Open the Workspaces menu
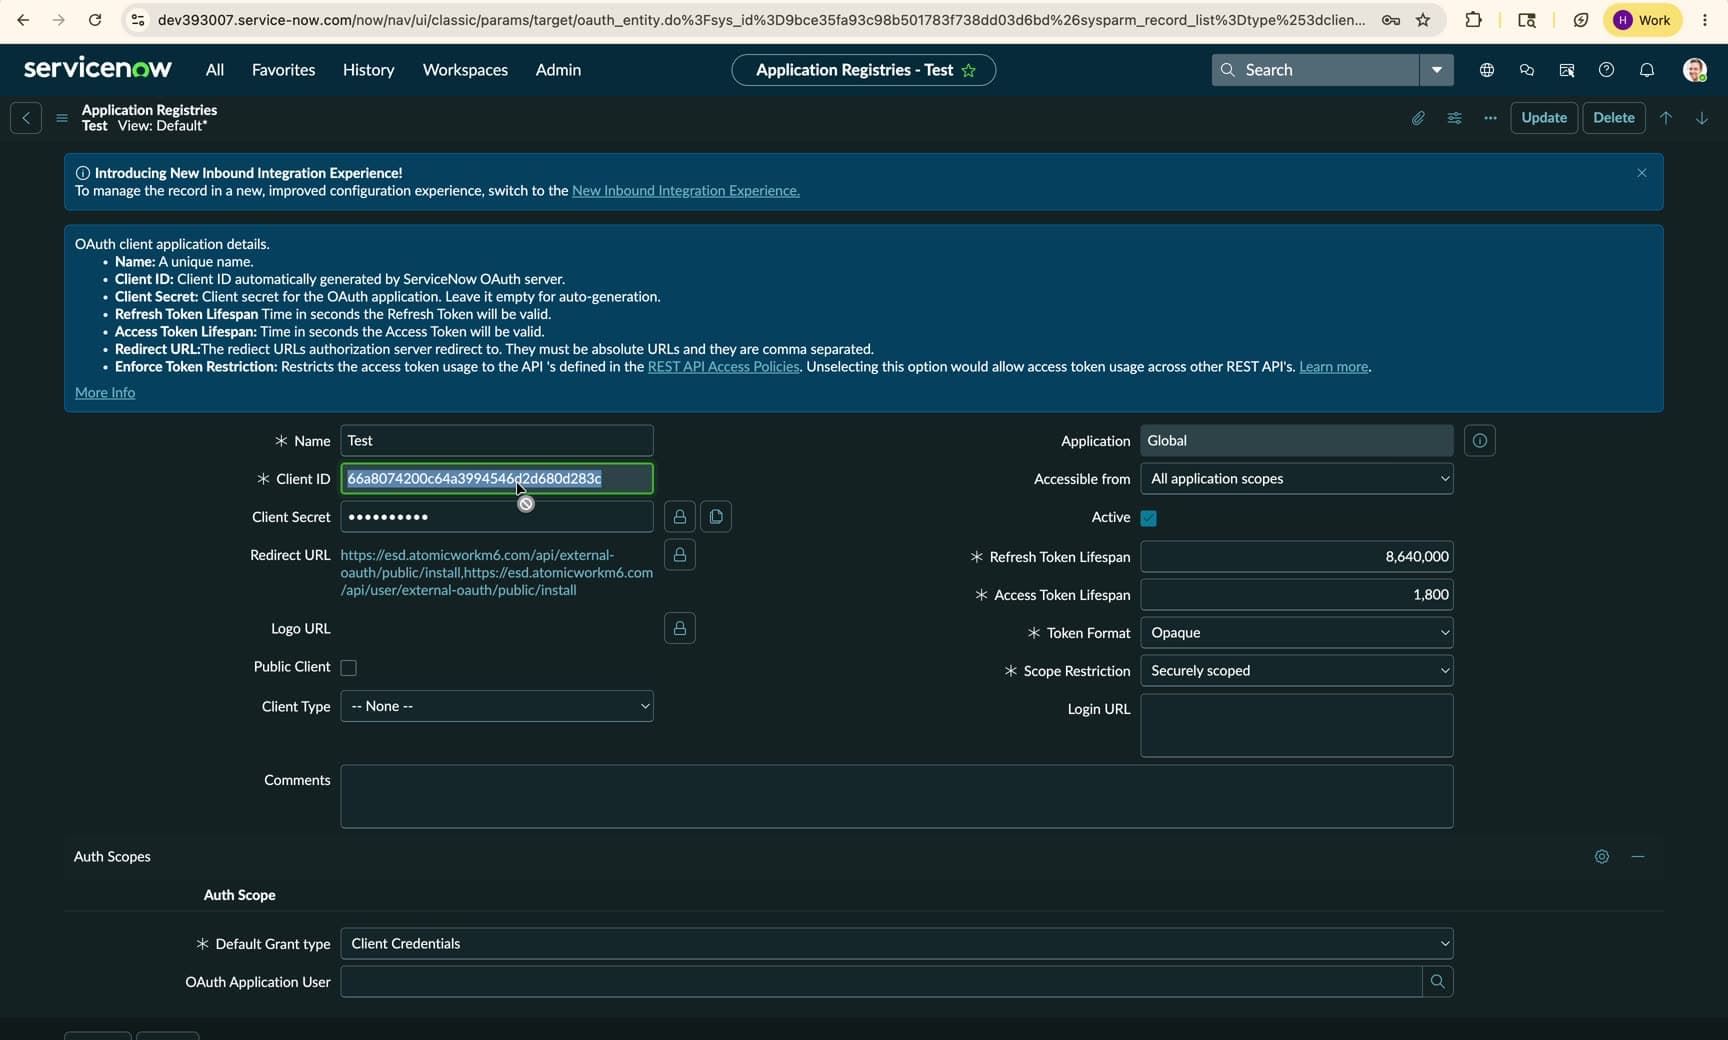 [465, 70]
